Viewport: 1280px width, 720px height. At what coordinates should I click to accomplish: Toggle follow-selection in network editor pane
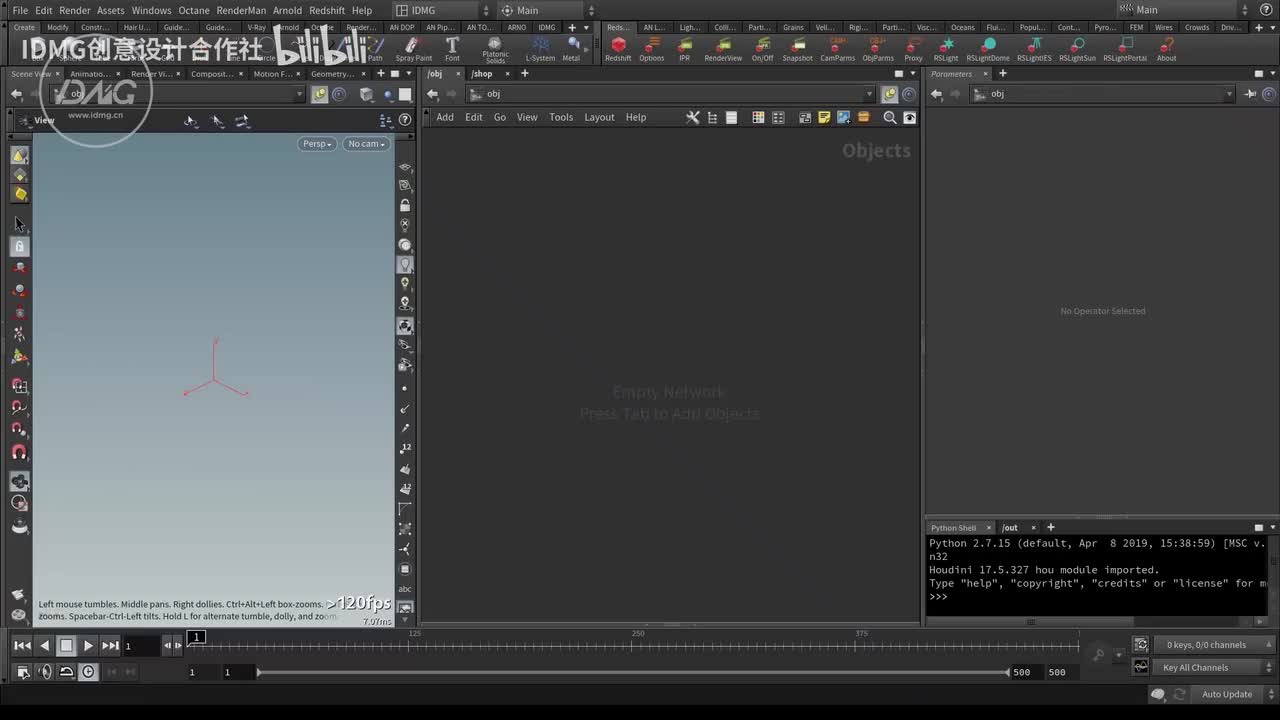coord(889,94)
